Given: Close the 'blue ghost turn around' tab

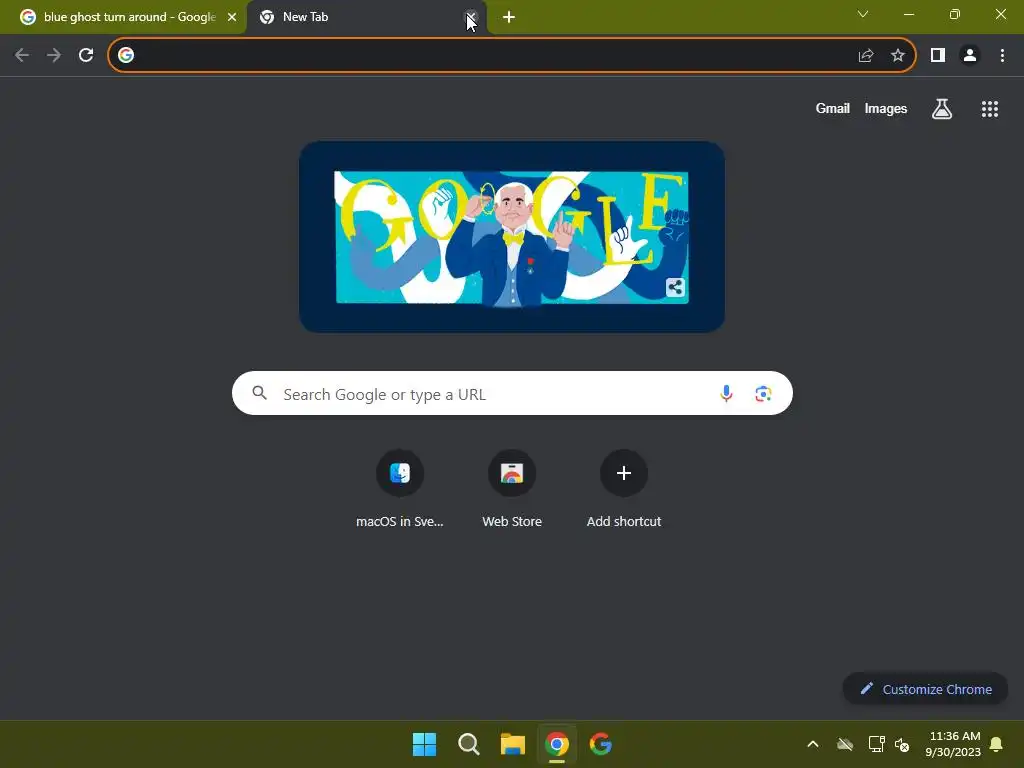Looking at the screenshot, I should 232,17.
